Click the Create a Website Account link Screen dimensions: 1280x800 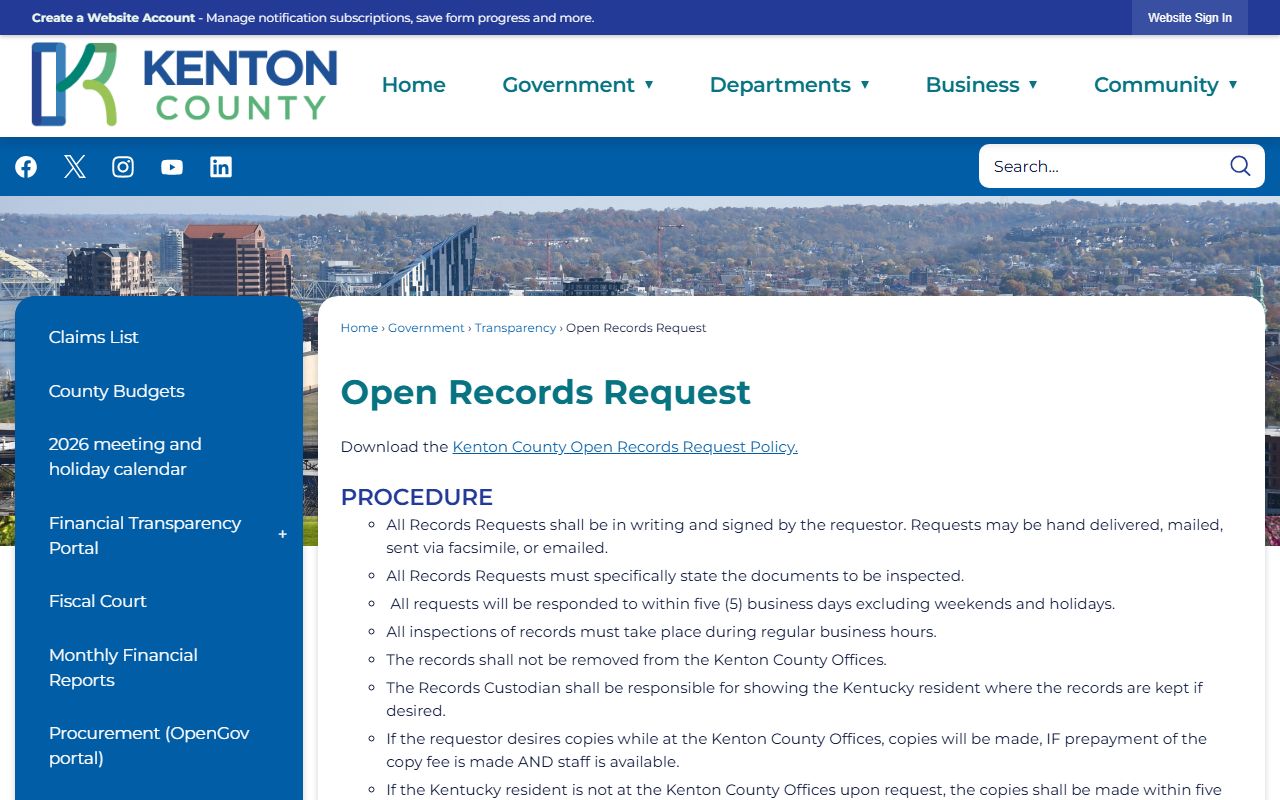(113, 18)
